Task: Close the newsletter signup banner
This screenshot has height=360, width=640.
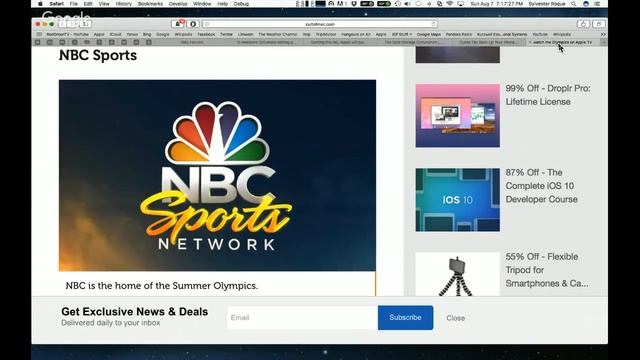Action: pos(456,318)
